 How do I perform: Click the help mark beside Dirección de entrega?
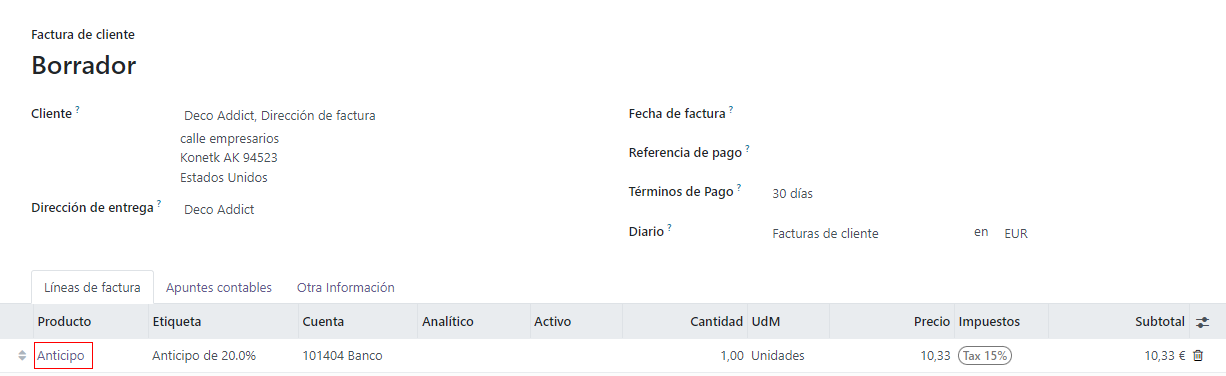[158, 204]
